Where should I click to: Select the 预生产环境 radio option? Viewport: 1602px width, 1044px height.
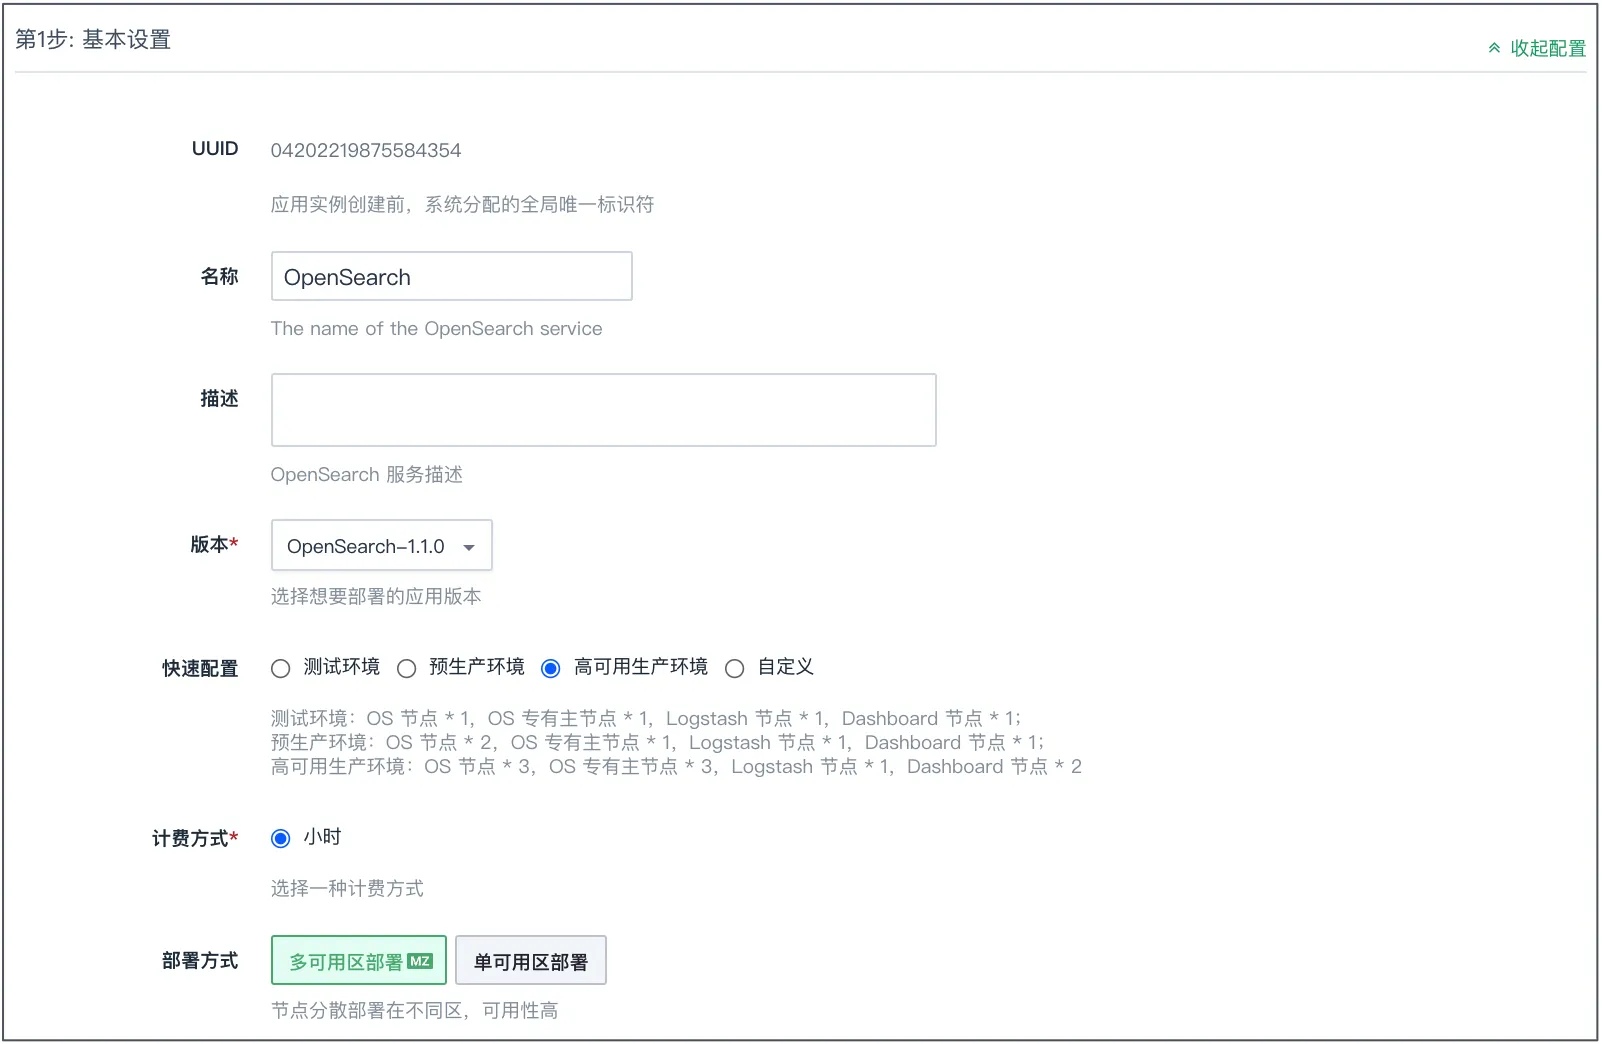(406, 668)
